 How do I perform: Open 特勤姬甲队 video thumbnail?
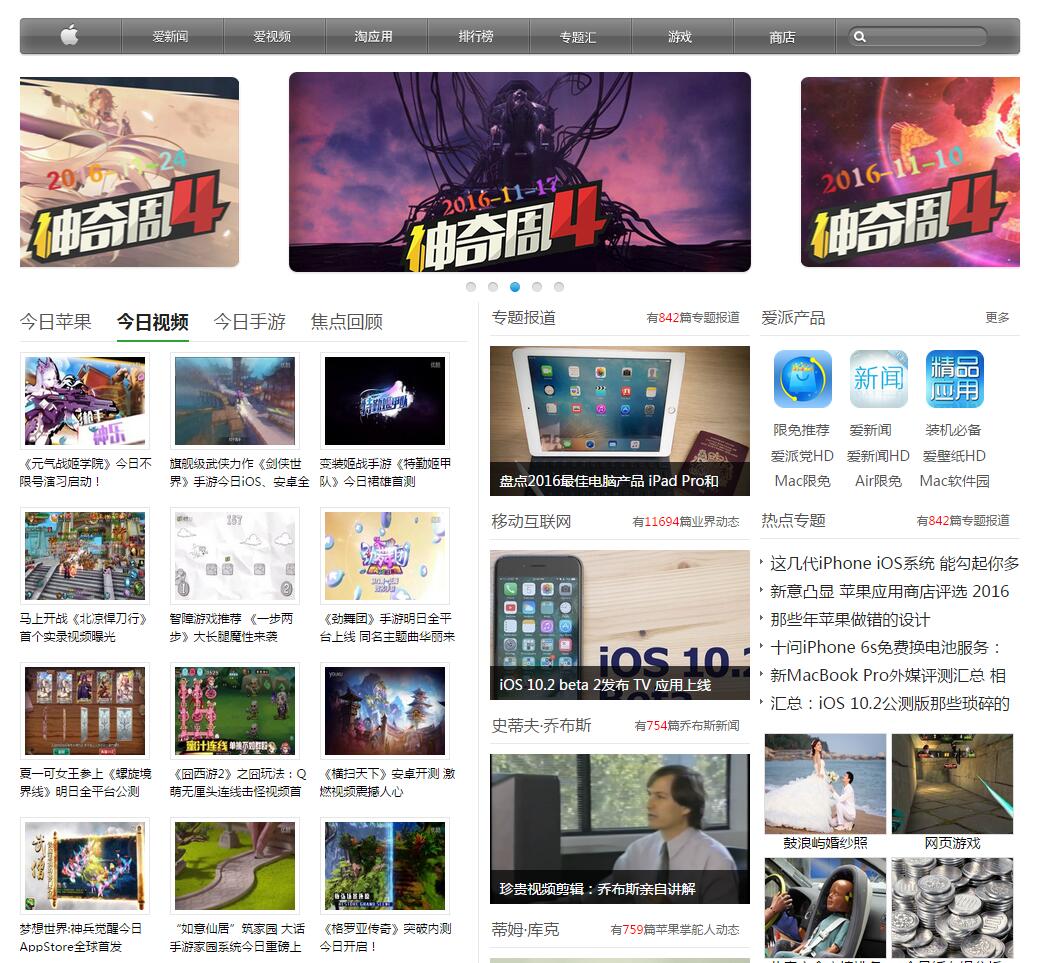point(385,401)
